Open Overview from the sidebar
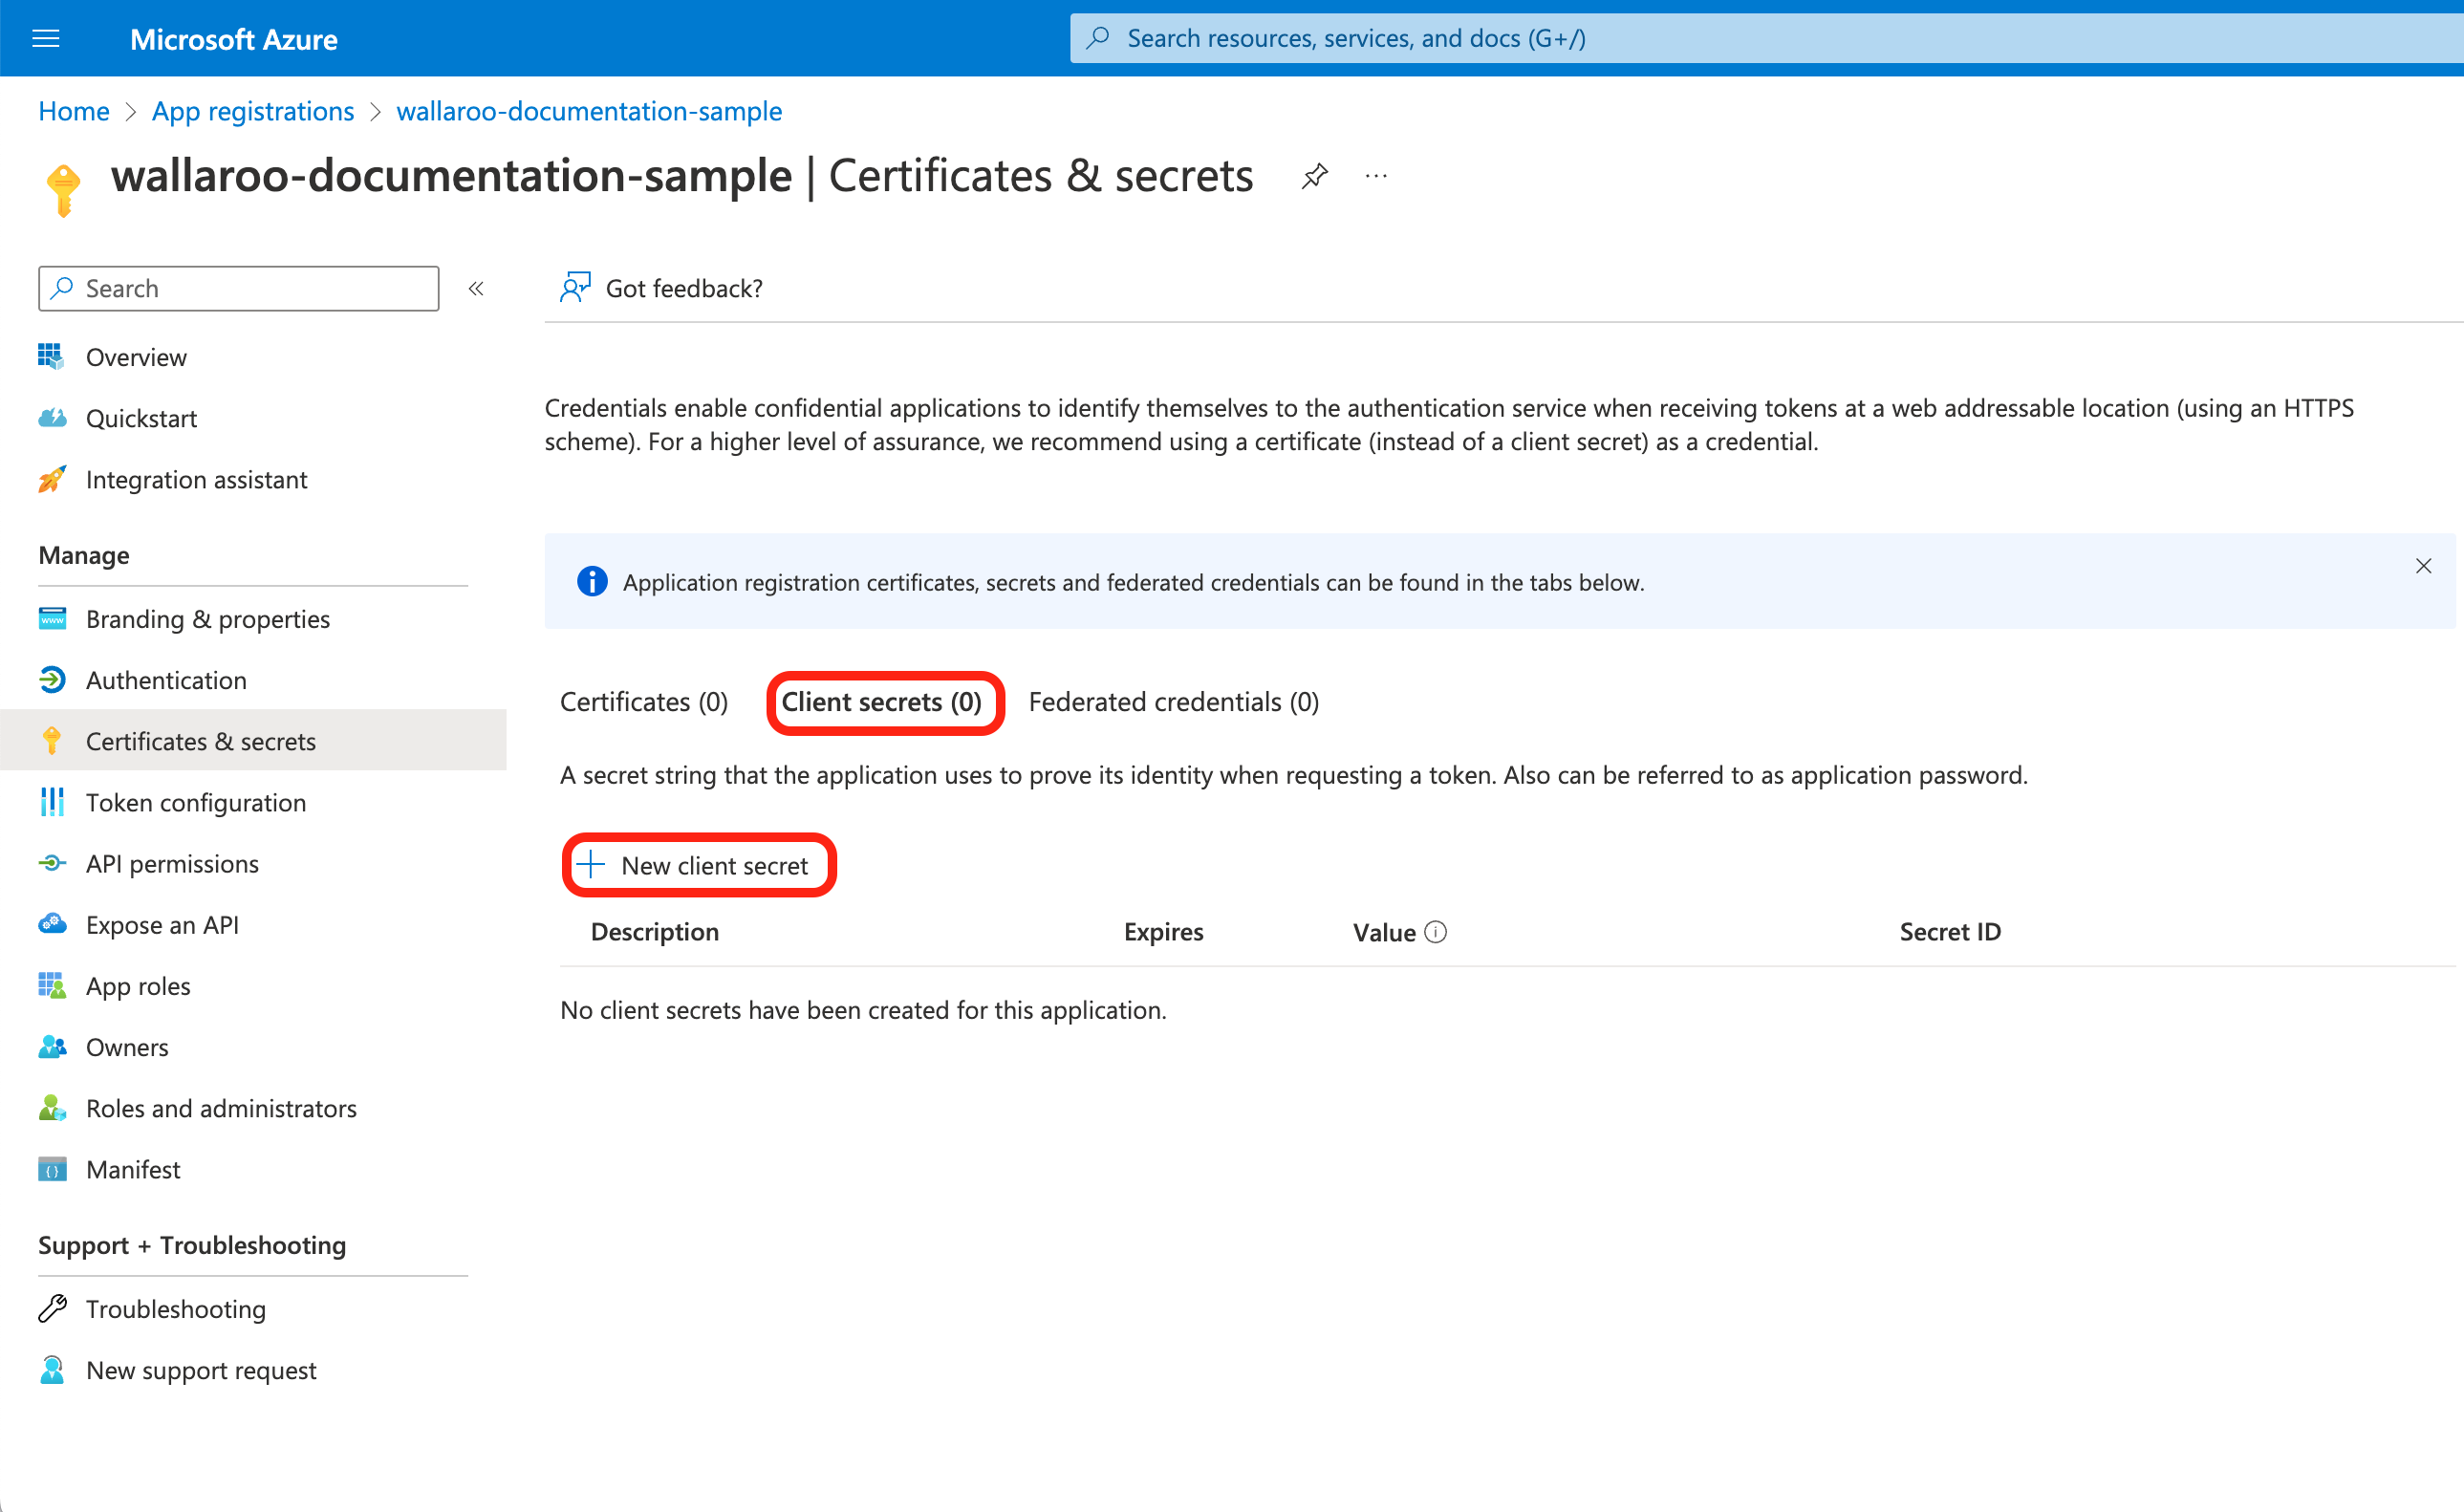 point(136,357)
